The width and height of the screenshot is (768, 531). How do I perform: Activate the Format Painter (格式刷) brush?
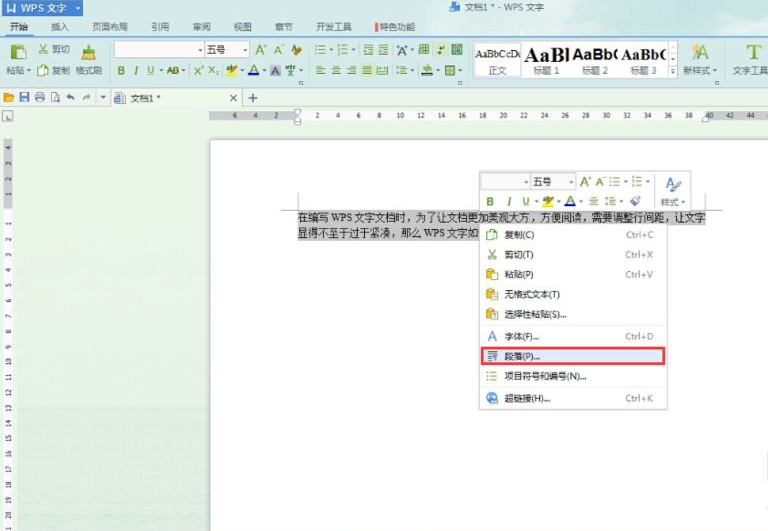tap(89, 60)
